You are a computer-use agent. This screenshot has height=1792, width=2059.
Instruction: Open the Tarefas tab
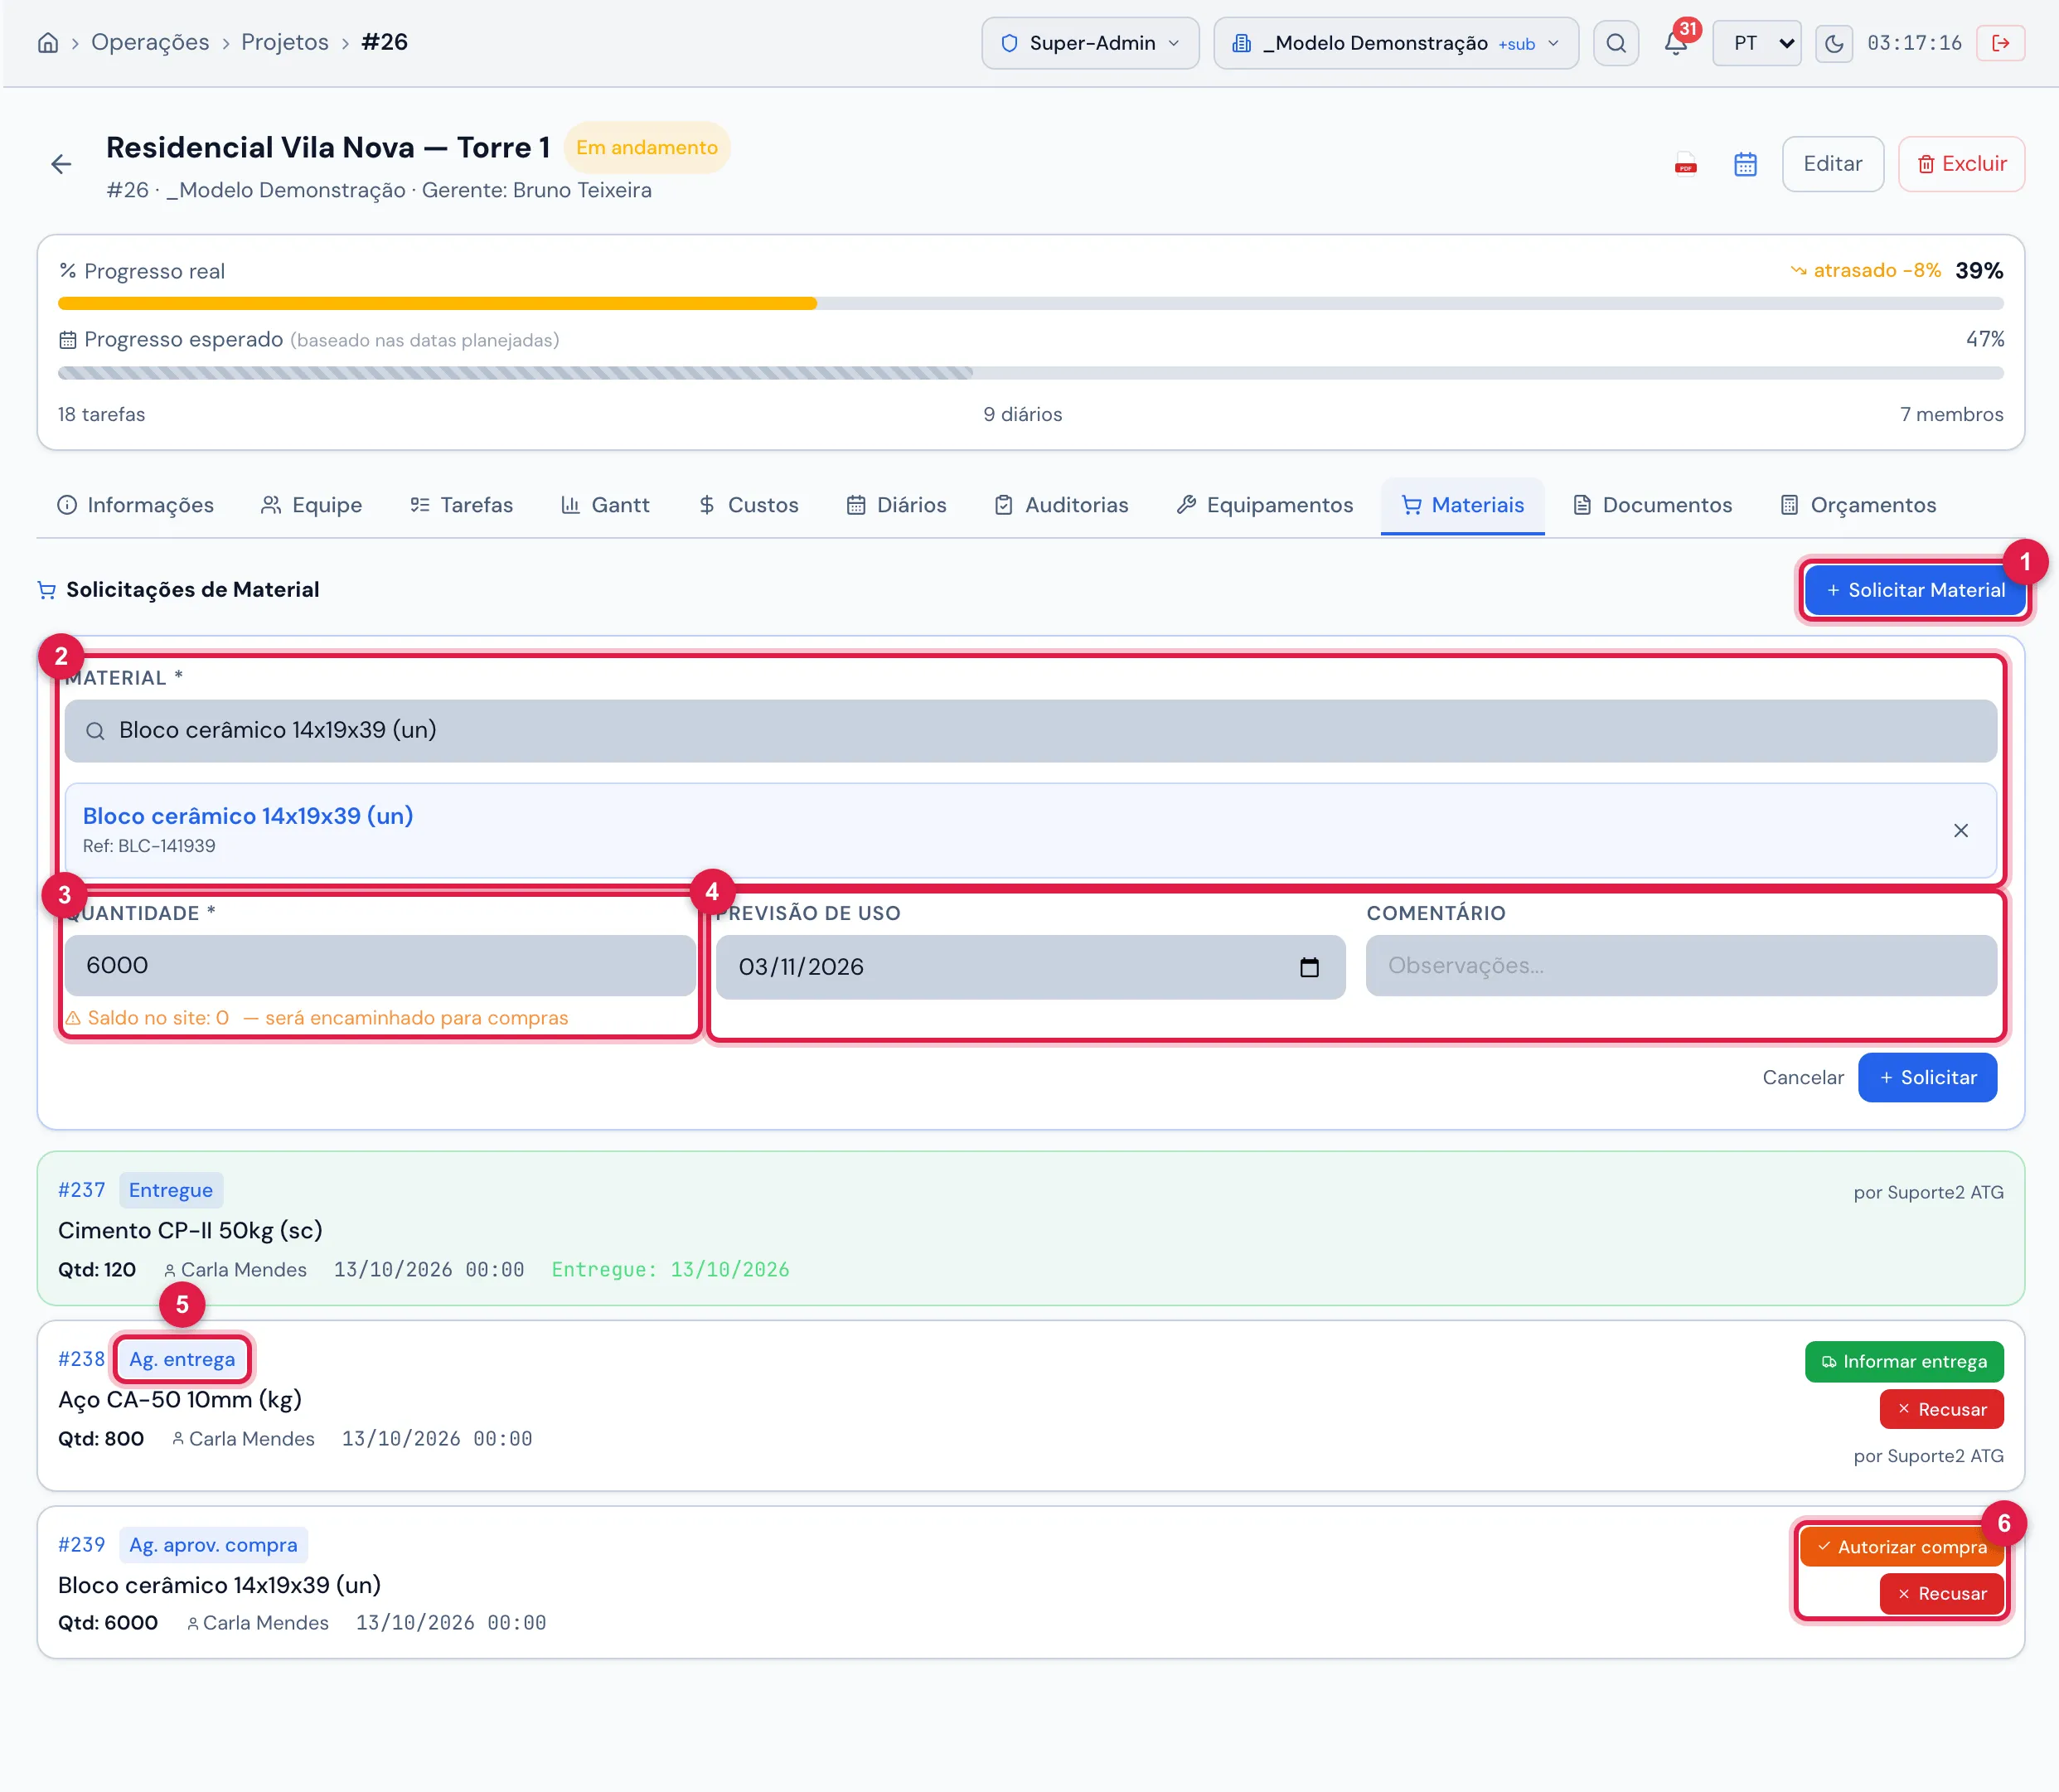click(461, 505)
